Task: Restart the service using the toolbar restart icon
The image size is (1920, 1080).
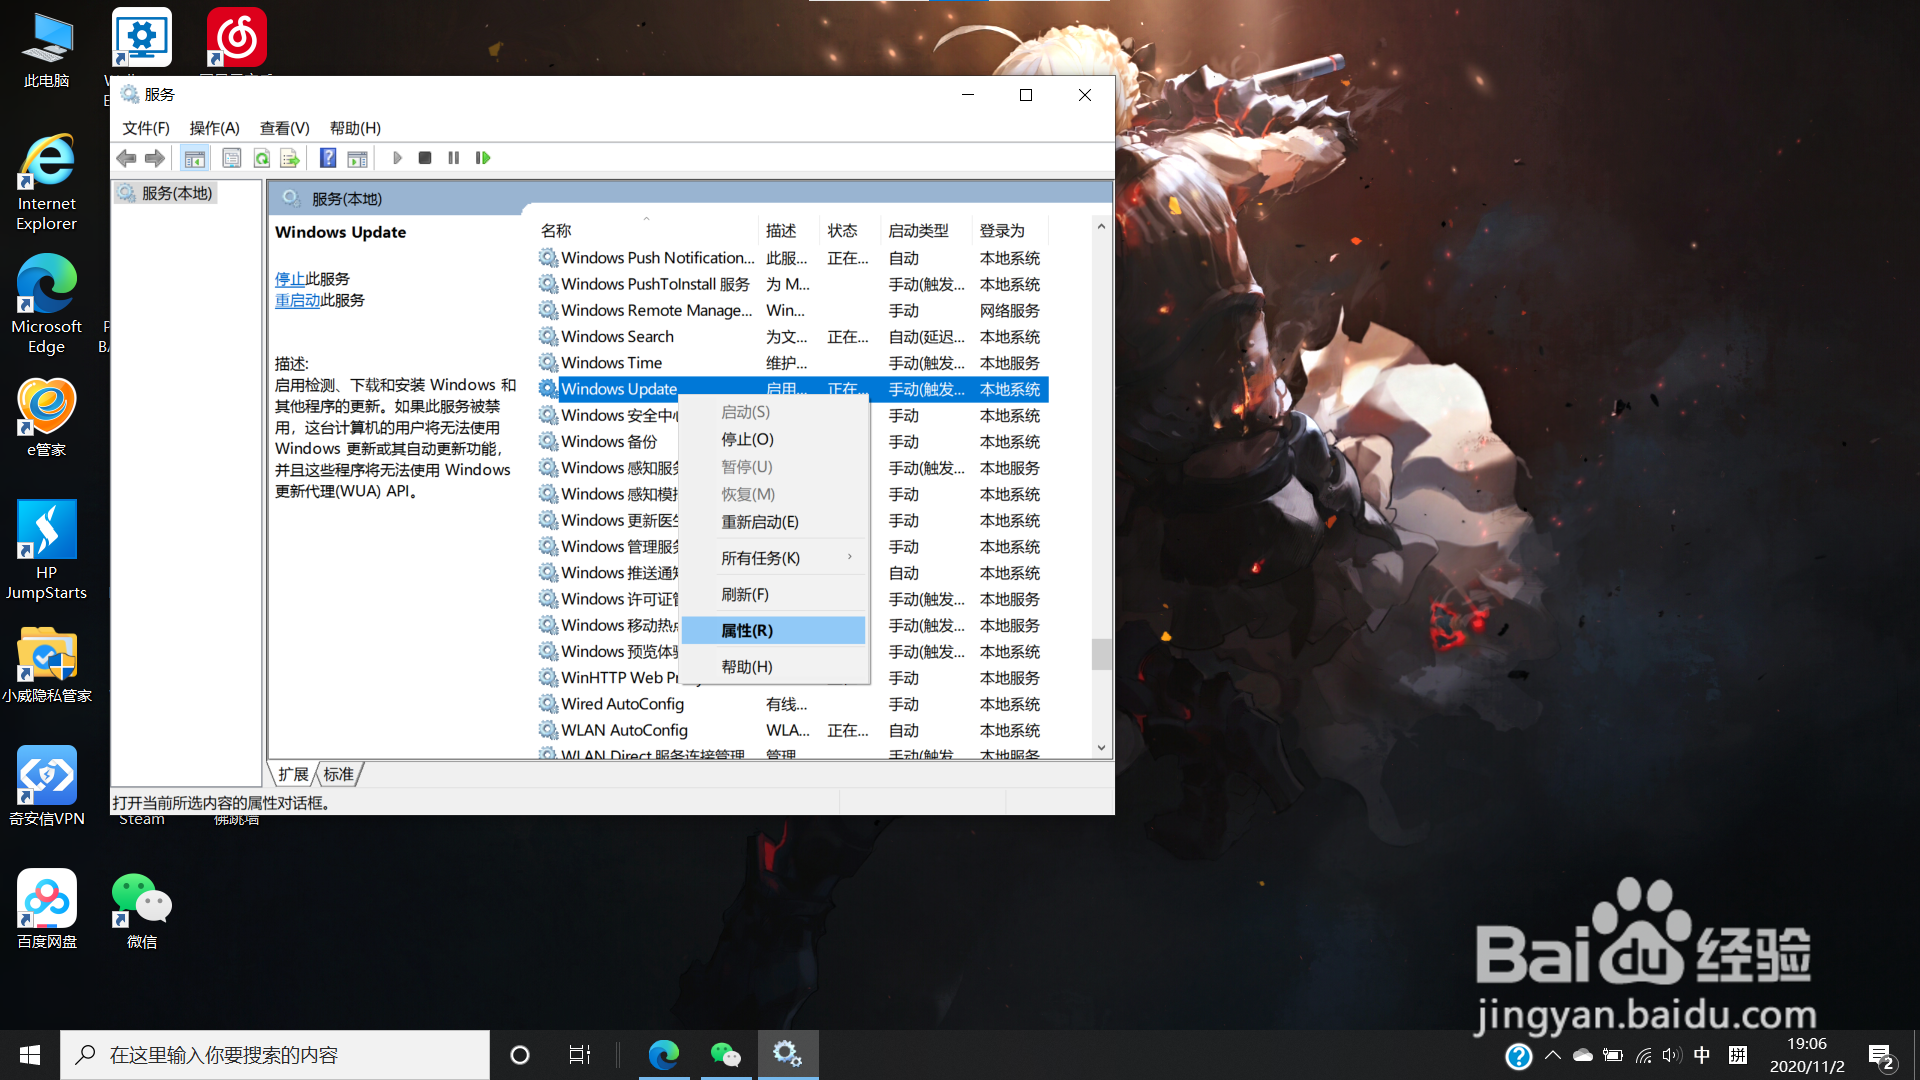Action: (x=483, y=157)
